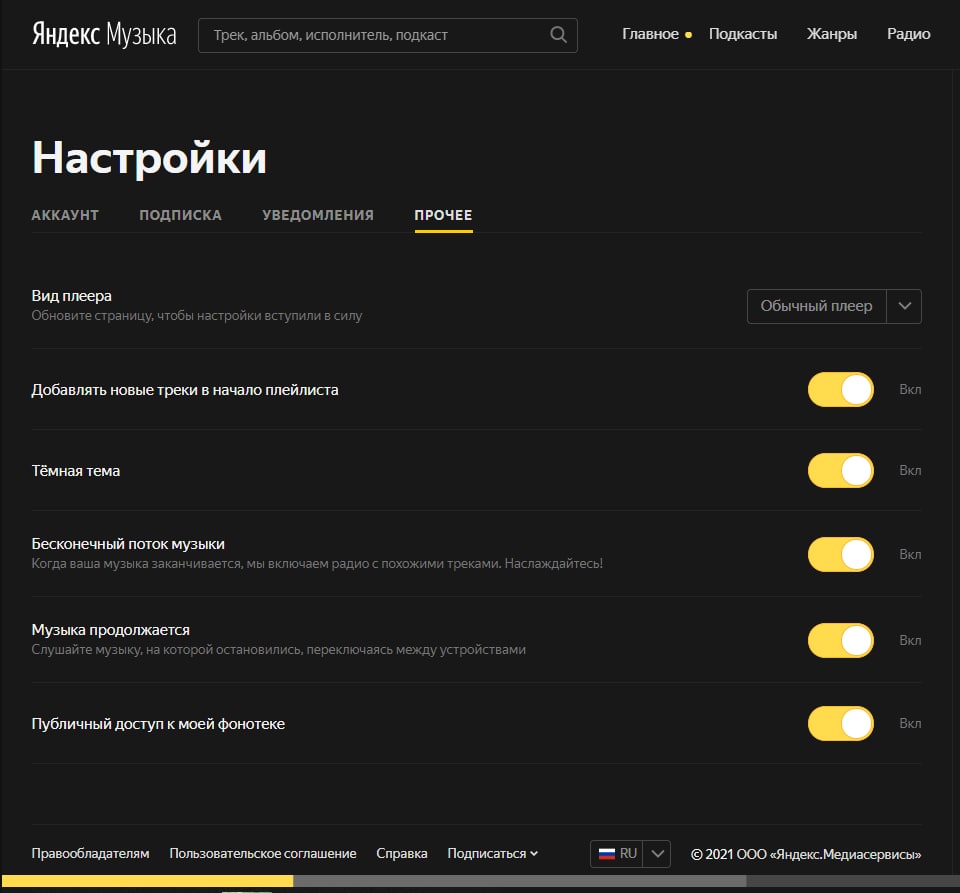The width and height of the screenshot is (960, 893).
Task: Toggle 'Добавлять новые треки в начало плейлиста' switch
Action: click(x=841, y=390)
